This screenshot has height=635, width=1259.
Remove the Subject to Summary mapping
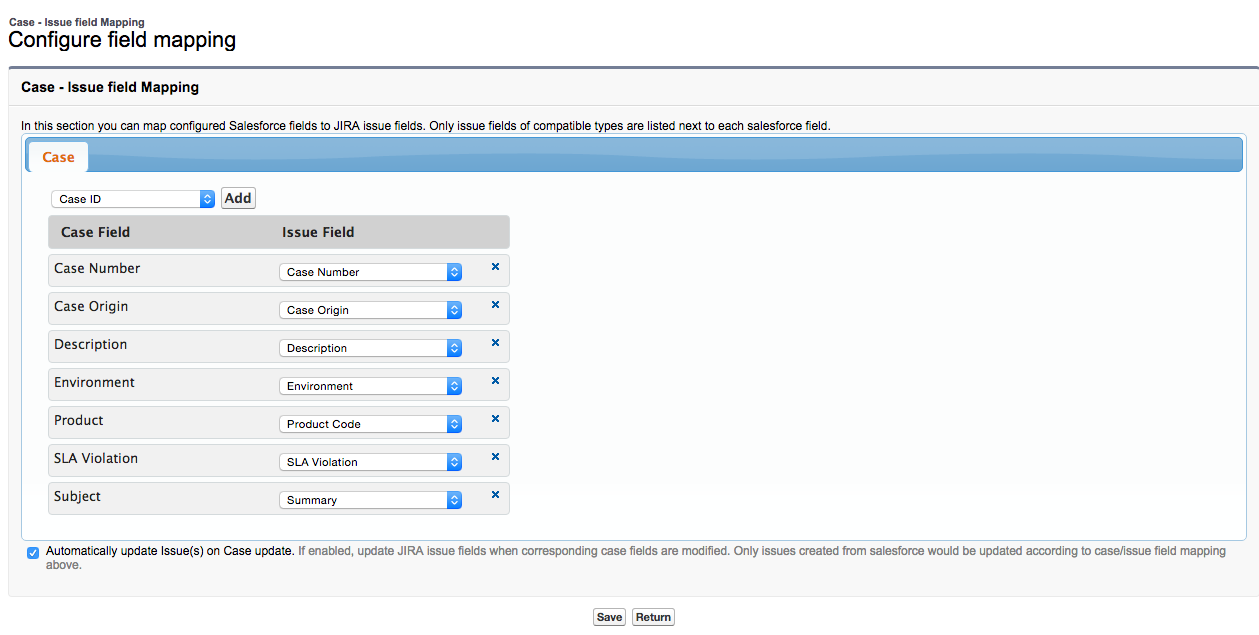click(495, 495)
